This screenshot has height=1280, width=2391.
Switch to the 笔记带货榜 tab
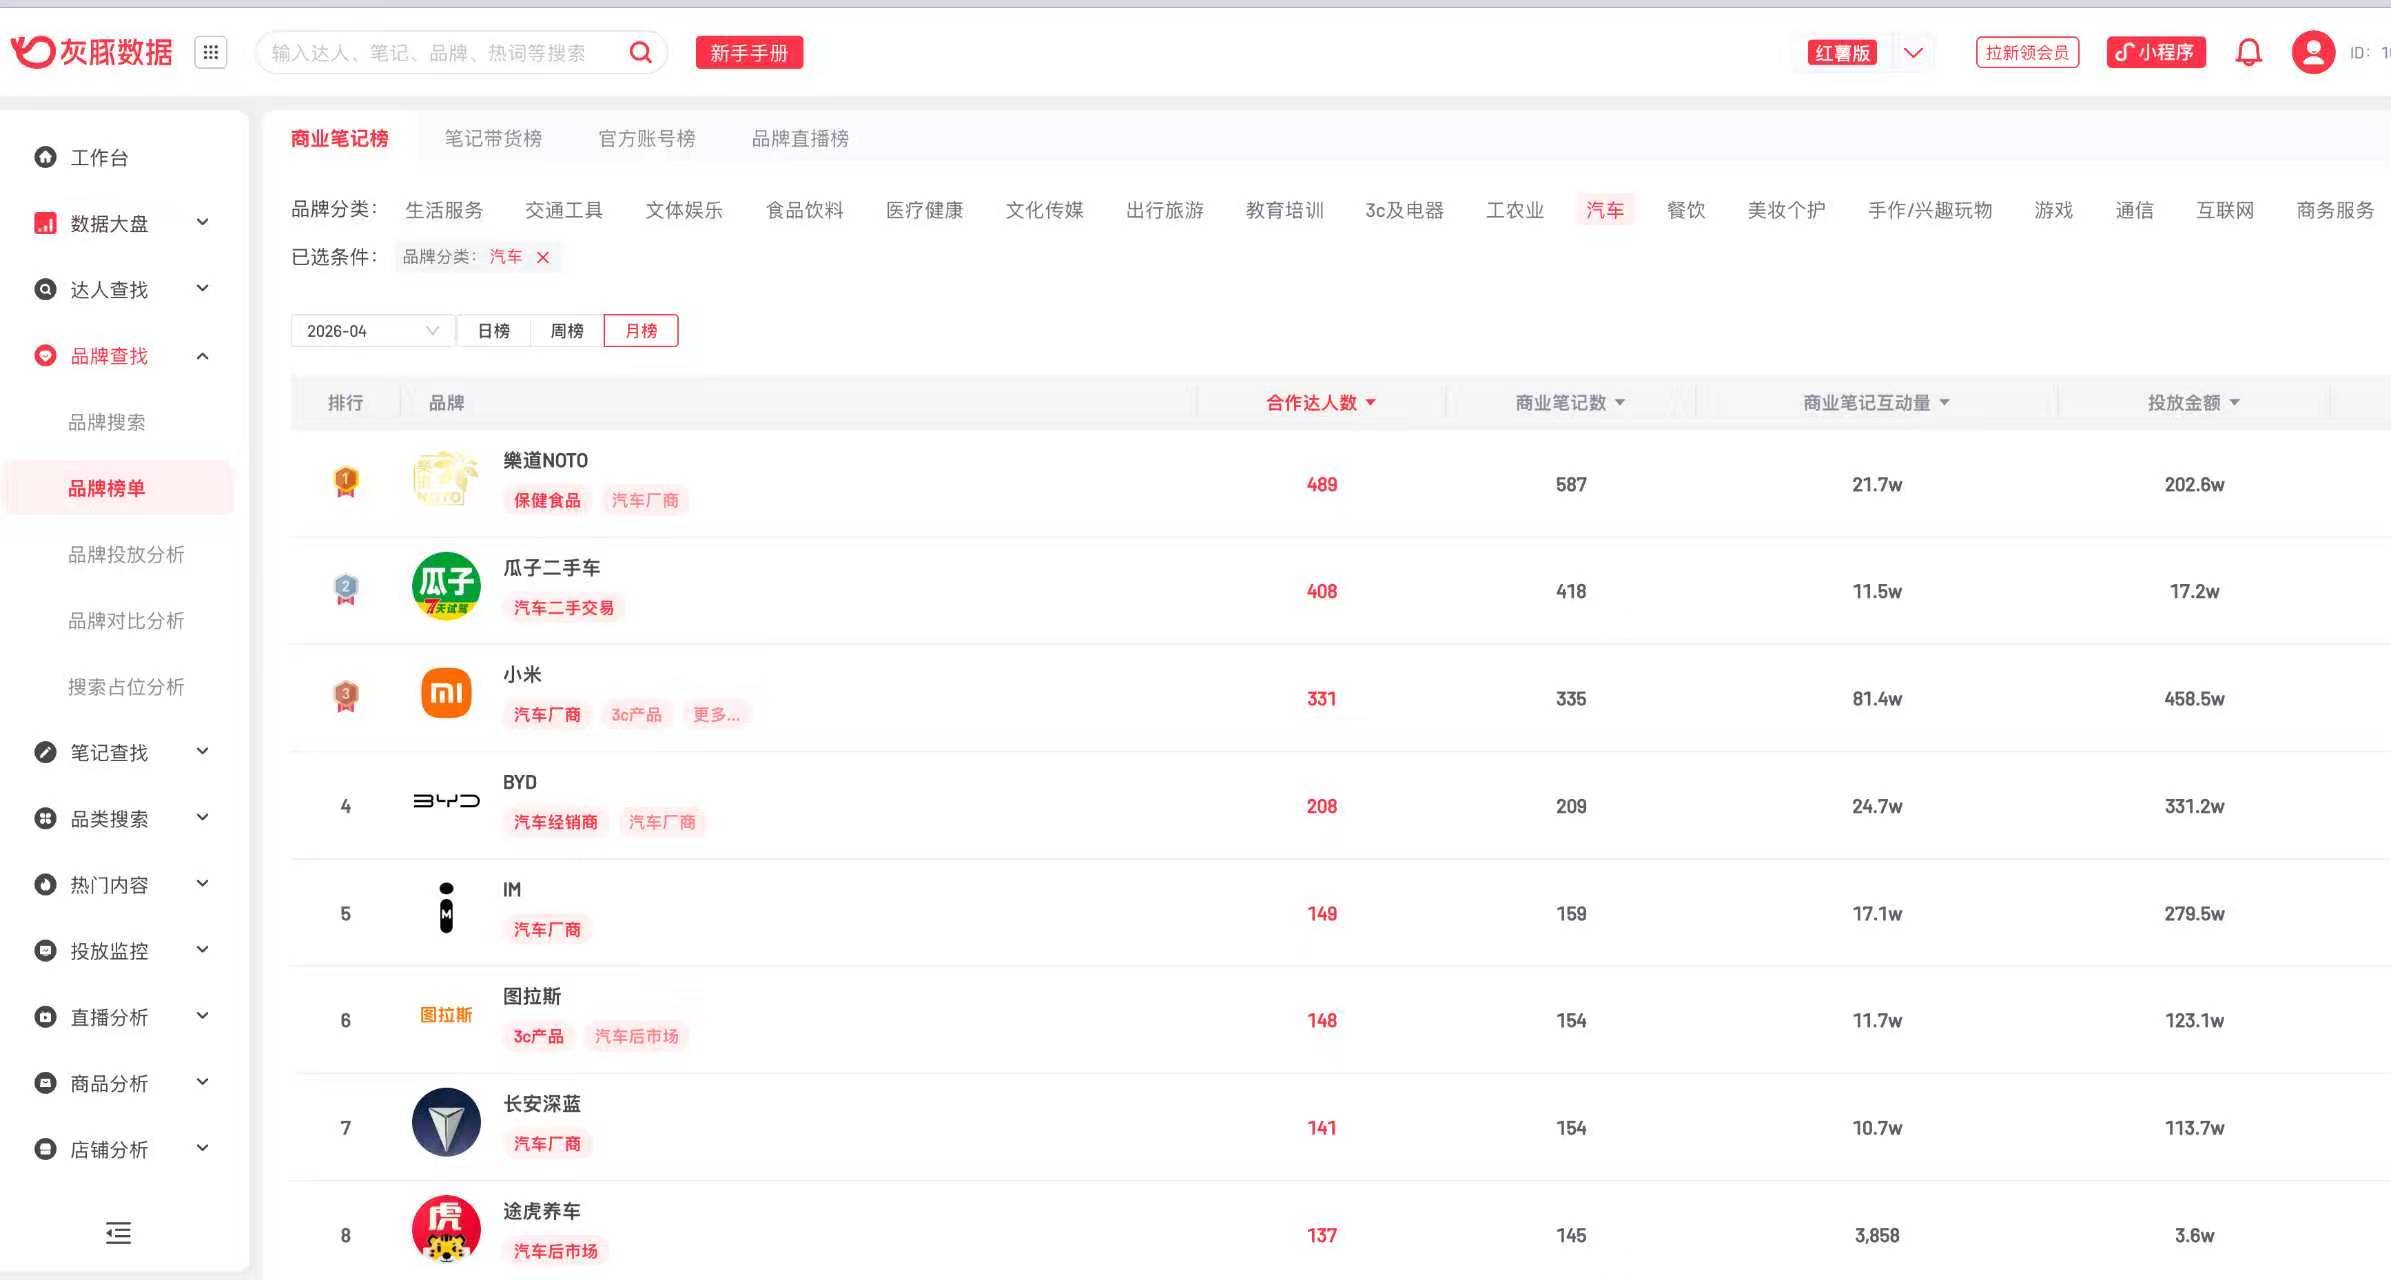(x=493, y=139)
